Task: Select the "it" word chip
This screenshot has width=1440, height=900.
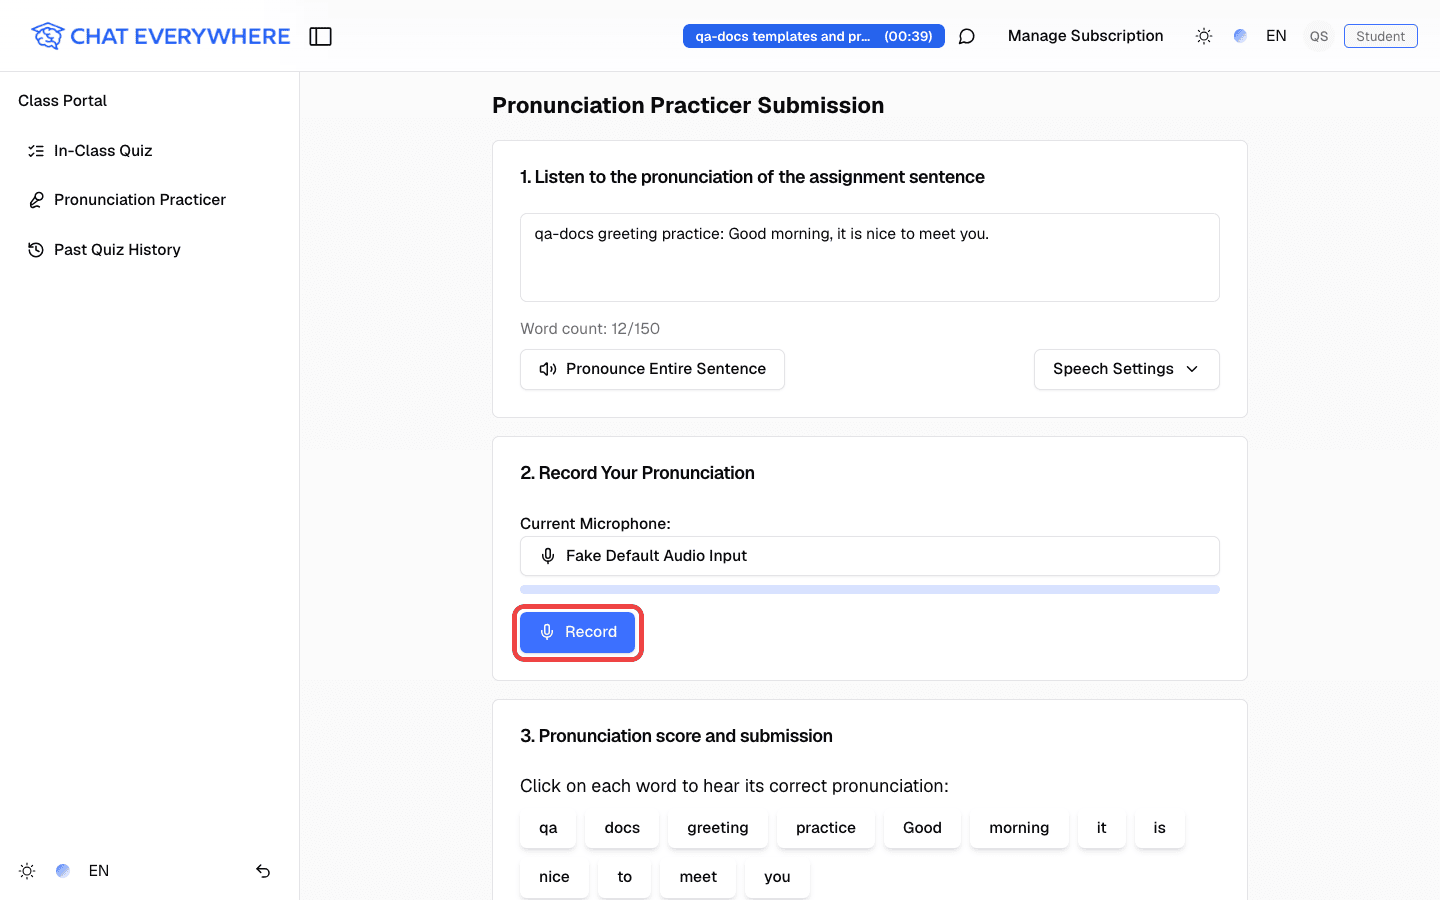Action: click(1102, 828)
